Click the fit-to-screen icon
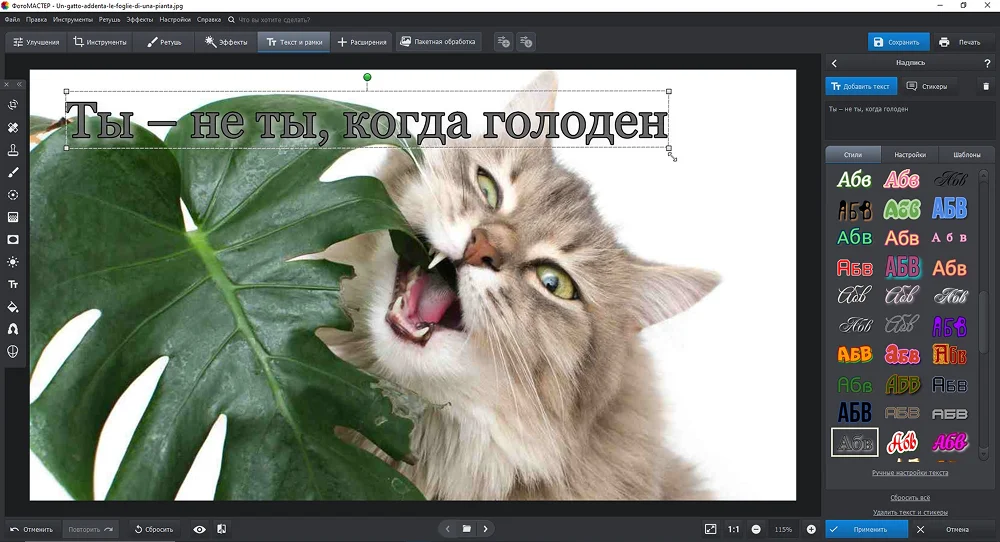 (x=710, y=529)
